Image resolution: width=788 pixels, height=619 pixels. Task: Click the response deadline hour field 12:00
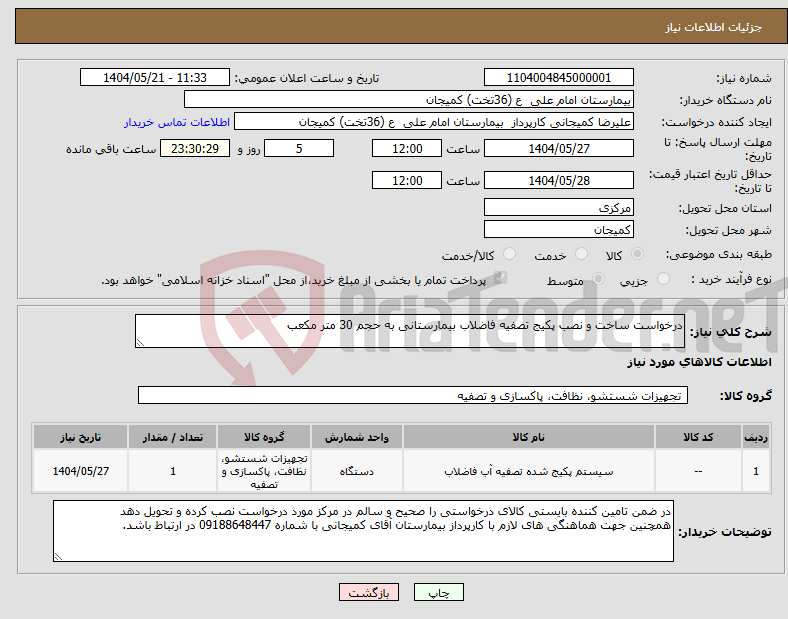(x=407, y=148)
